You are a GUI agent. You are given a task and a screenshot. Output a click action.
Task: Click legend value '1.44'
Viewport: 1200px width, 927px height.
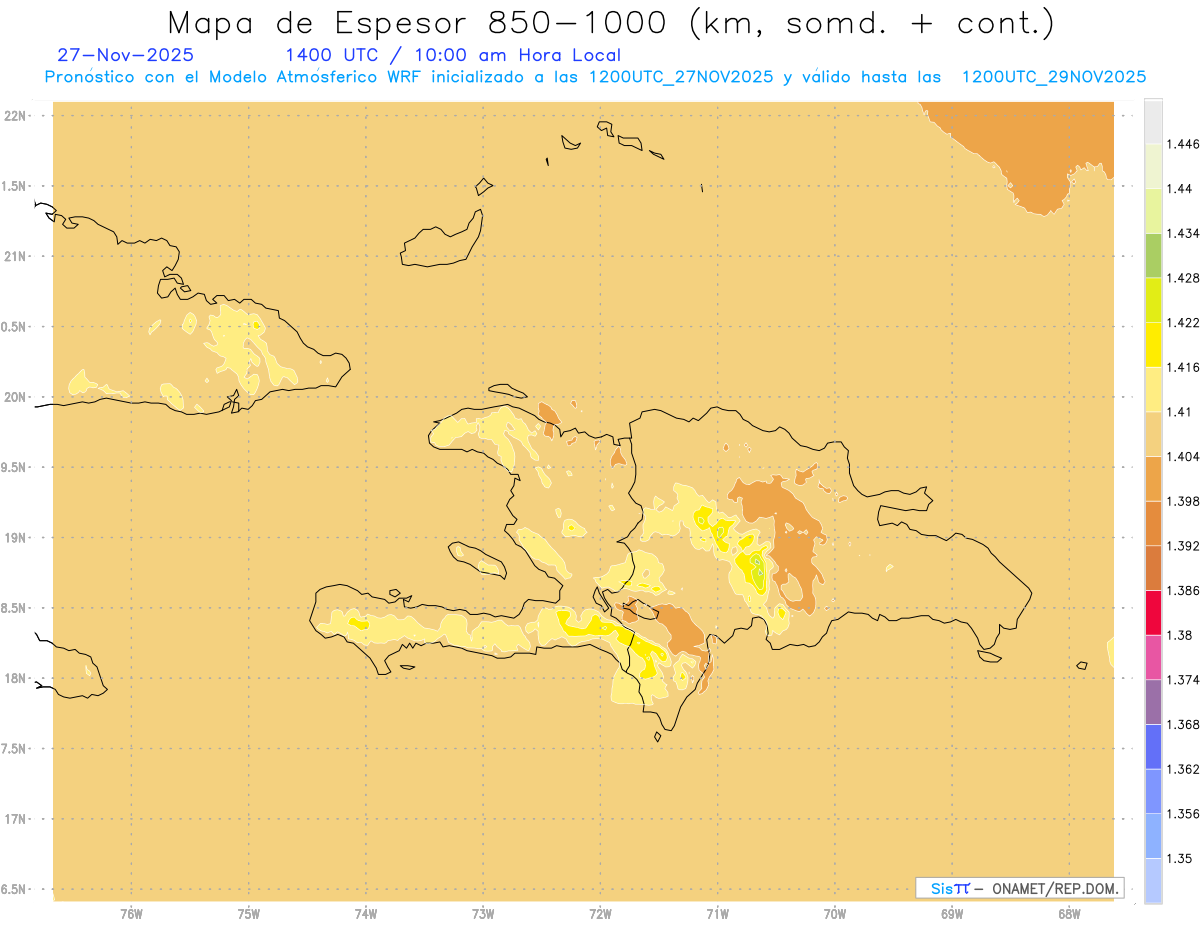pyautogui.click(x=1180, y=188)
